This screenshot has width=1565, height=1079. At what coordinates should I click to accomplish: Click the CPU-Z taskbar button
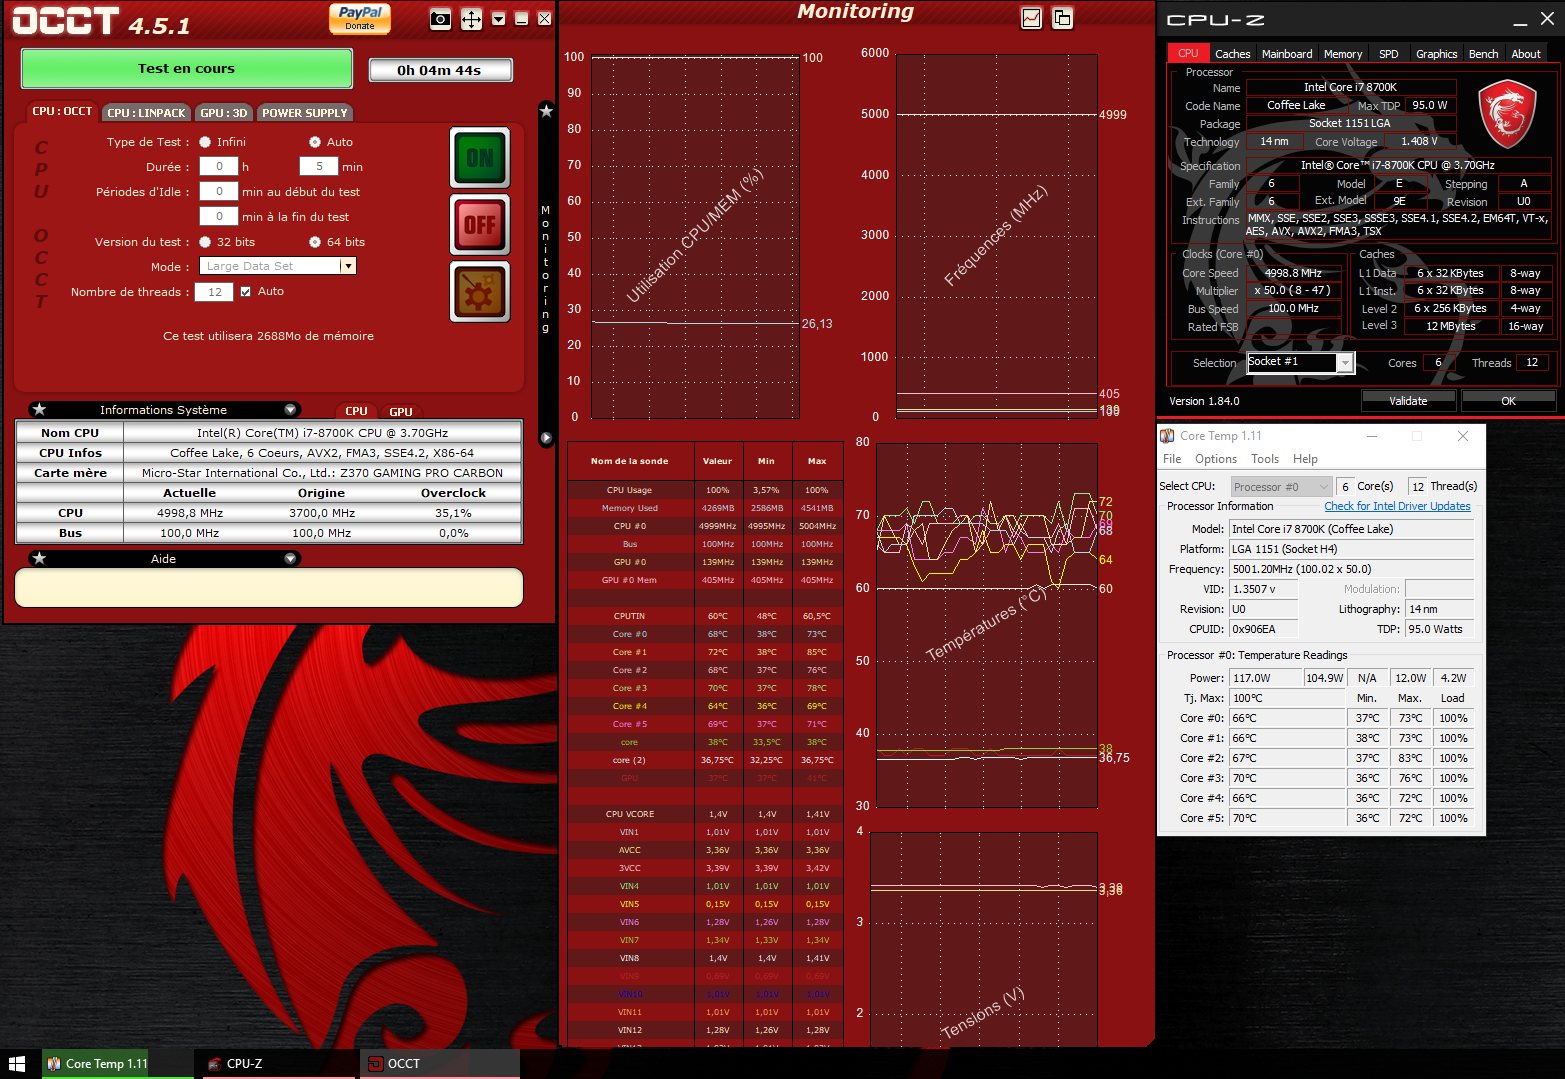pos(280,1064)
